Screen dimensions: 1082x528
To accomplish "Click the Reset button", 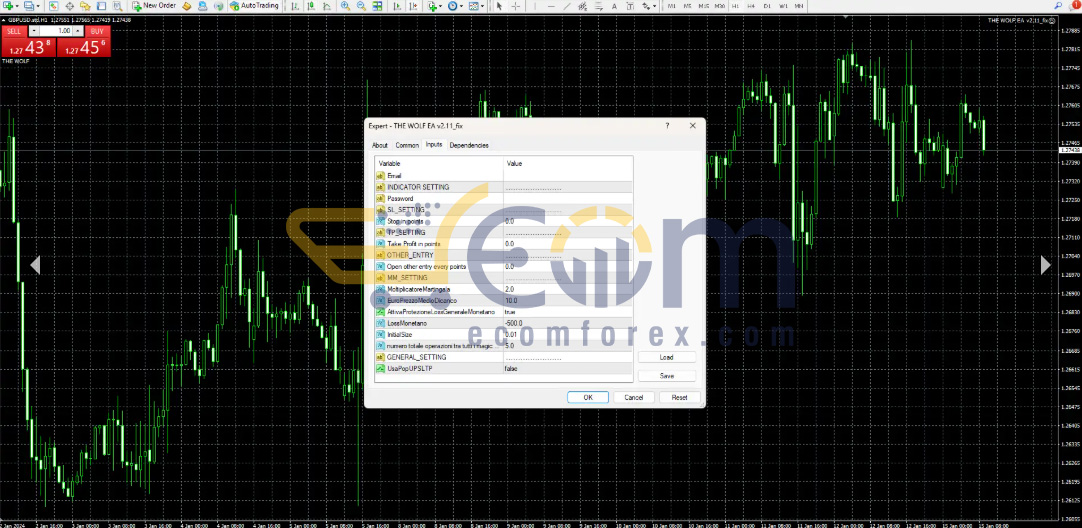I will (x=680, y=398).
